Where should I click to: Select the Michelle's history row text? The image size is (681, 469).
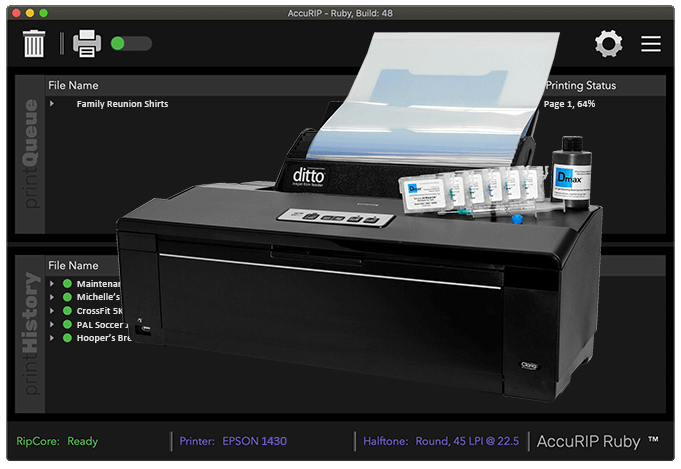[98, 297]
